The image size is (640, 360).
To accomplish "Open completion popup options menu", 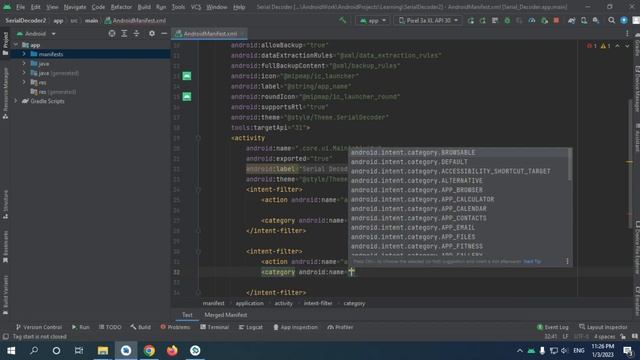I will click(567, 261).
